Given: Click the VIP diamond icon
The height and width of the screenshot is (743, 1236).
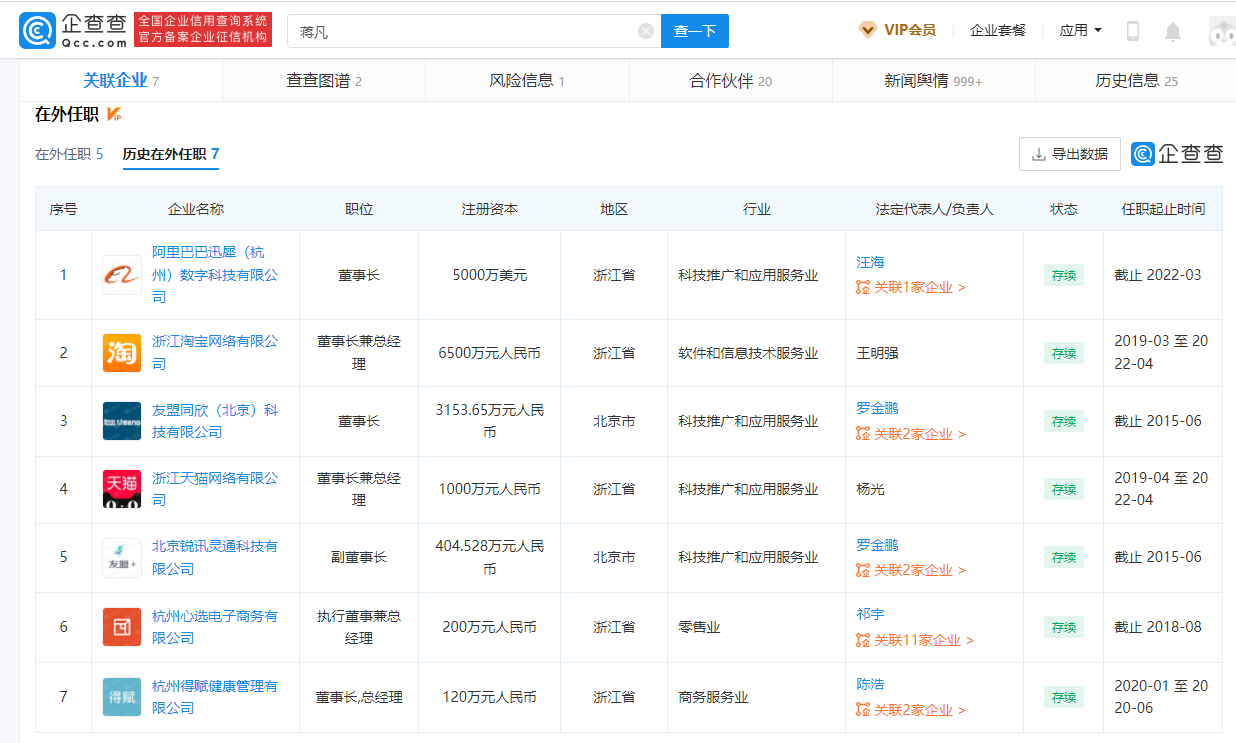Looking at the screenshot, I should (868, 30).
